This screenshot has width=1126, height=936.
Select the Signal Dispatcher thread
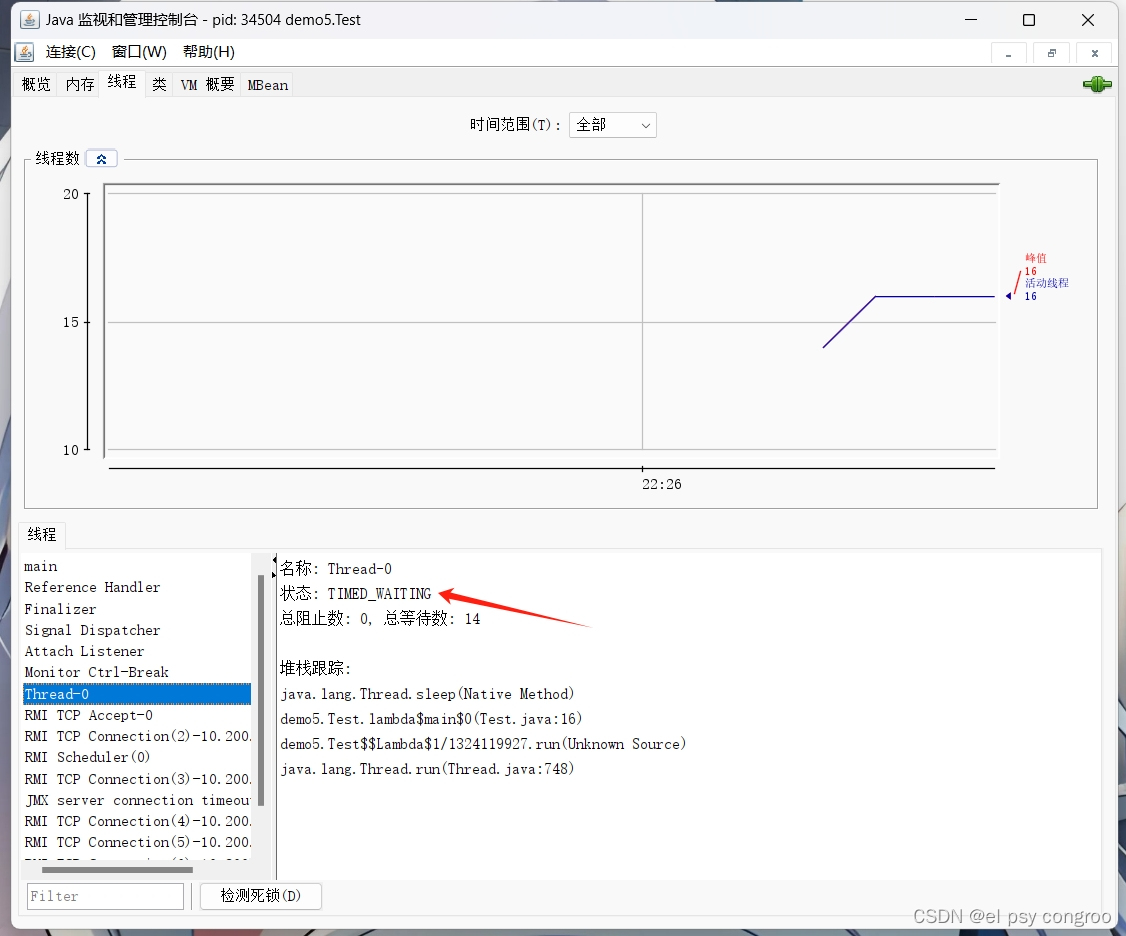136,630
